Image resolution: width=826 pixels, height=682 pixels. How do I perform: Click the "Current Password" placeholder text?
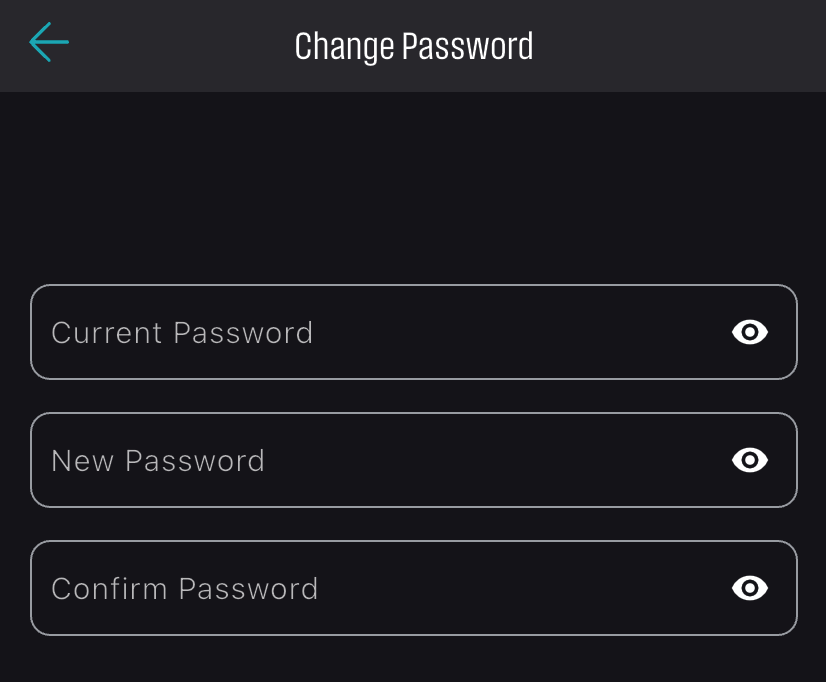pyautogui.click(x=182, y=333)
